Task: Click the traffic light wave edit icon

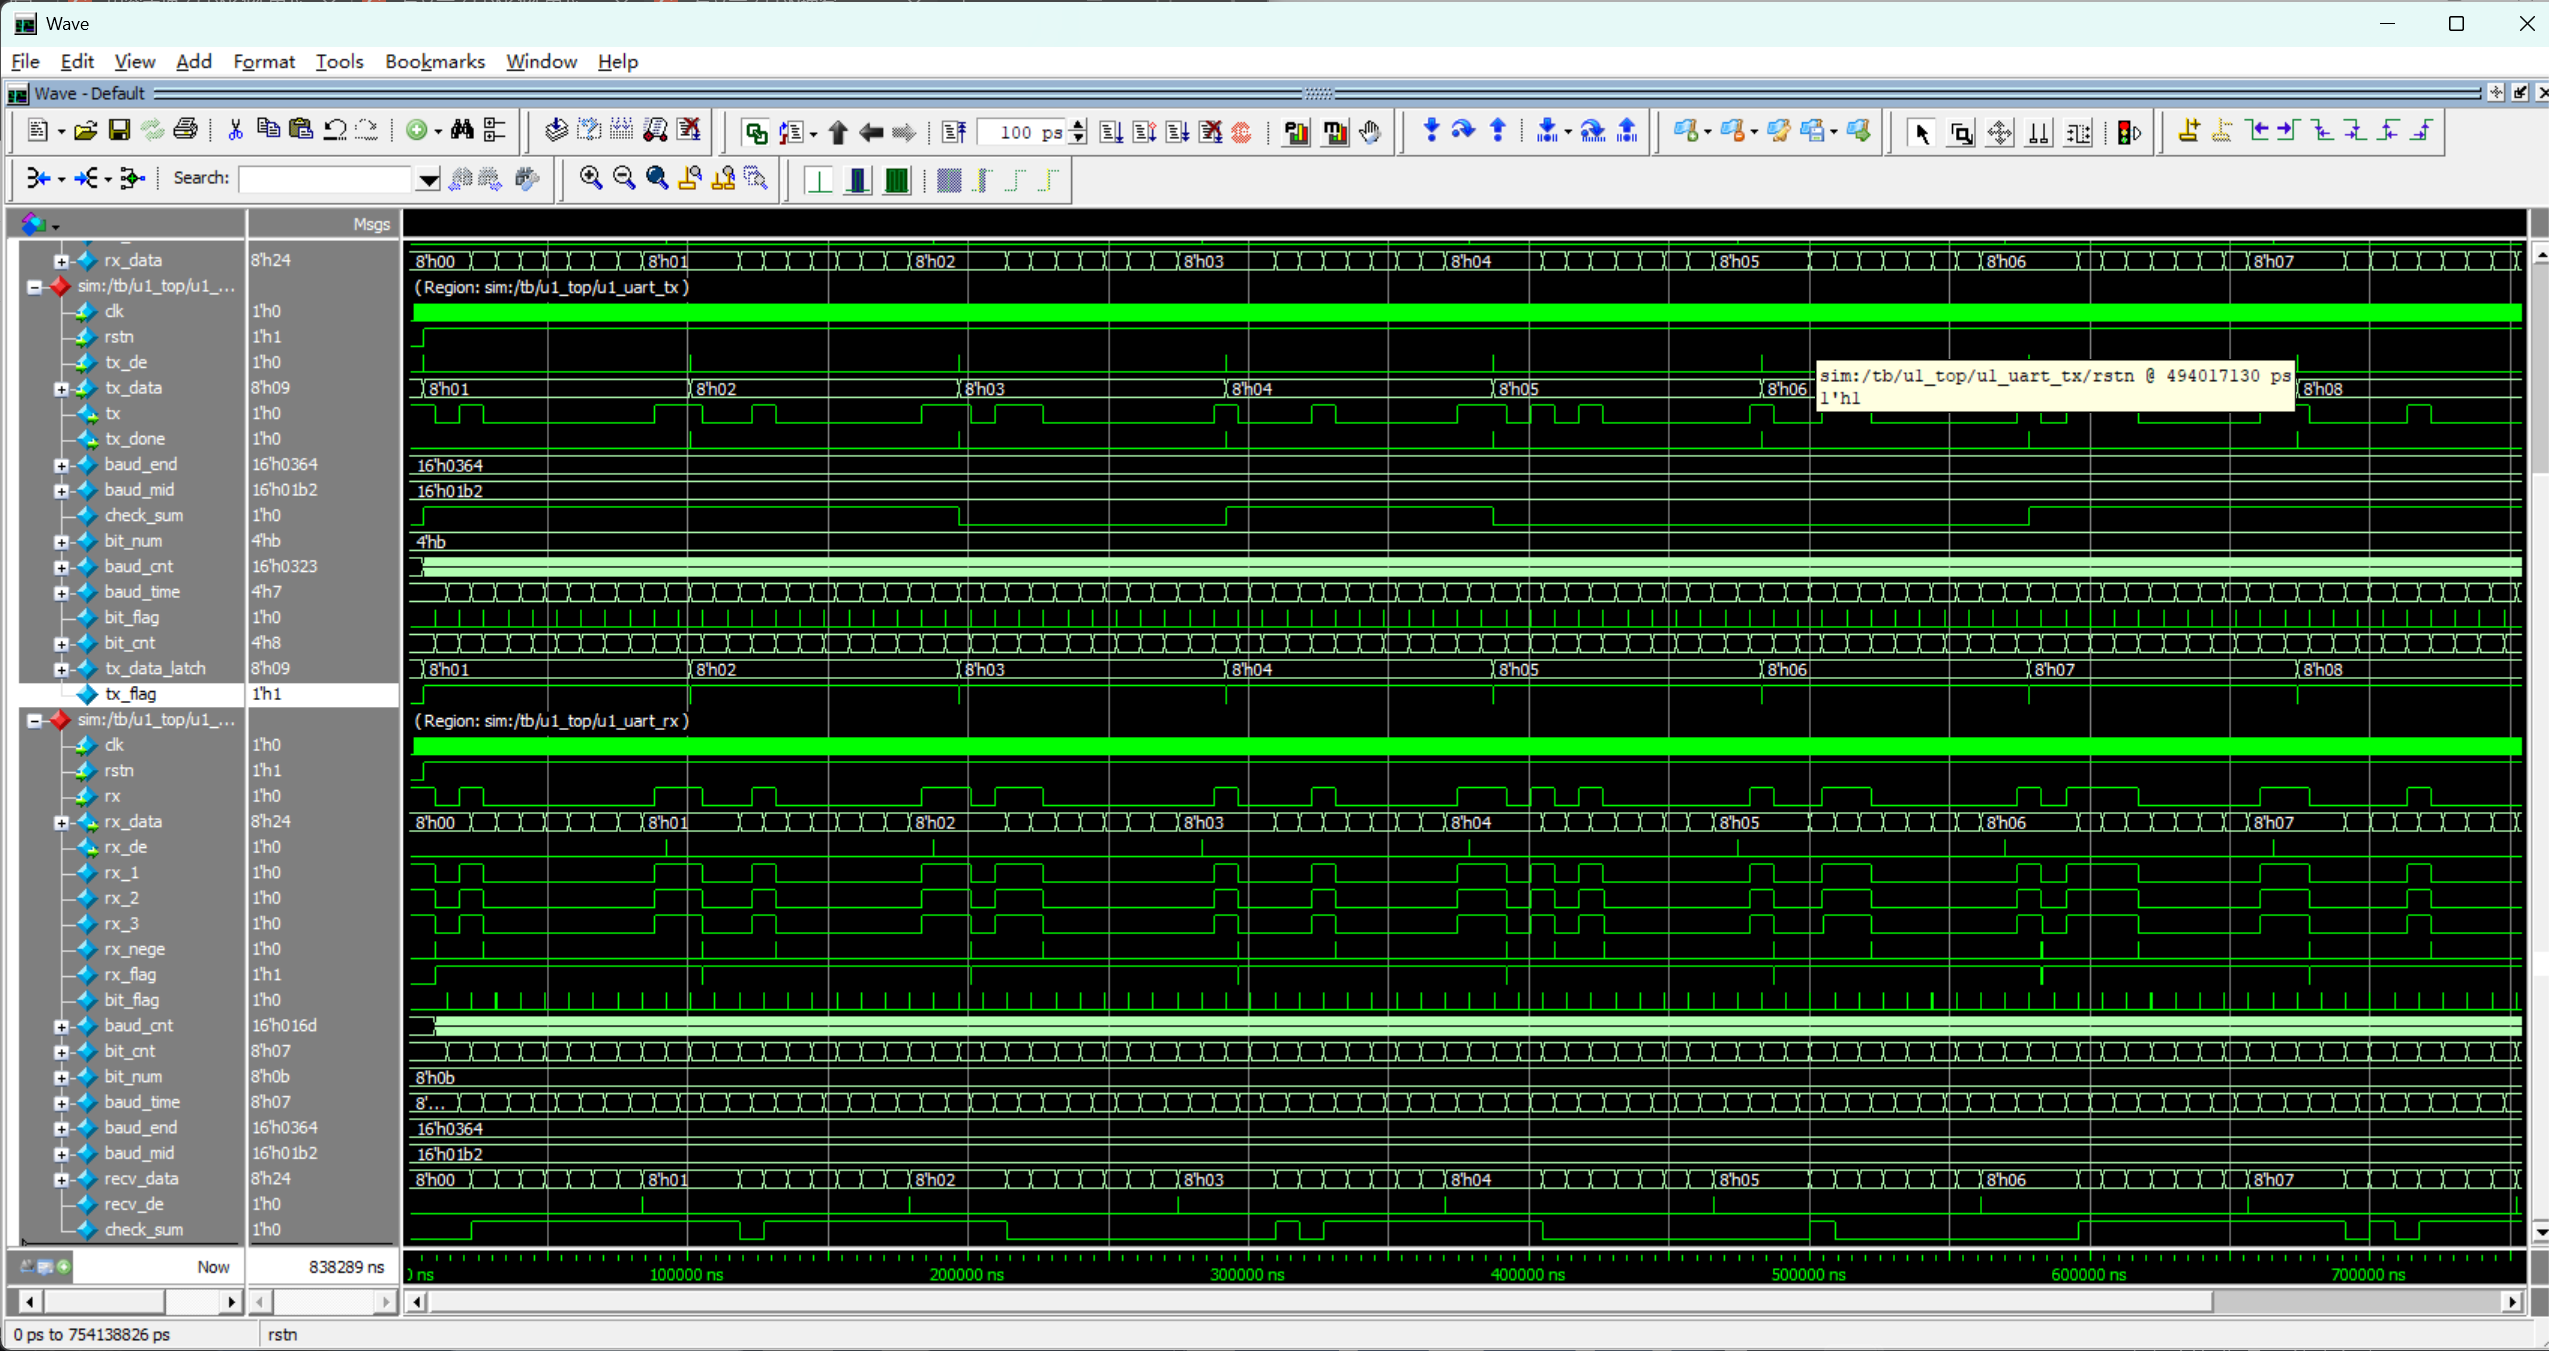Action: [x=2128, y=132]
